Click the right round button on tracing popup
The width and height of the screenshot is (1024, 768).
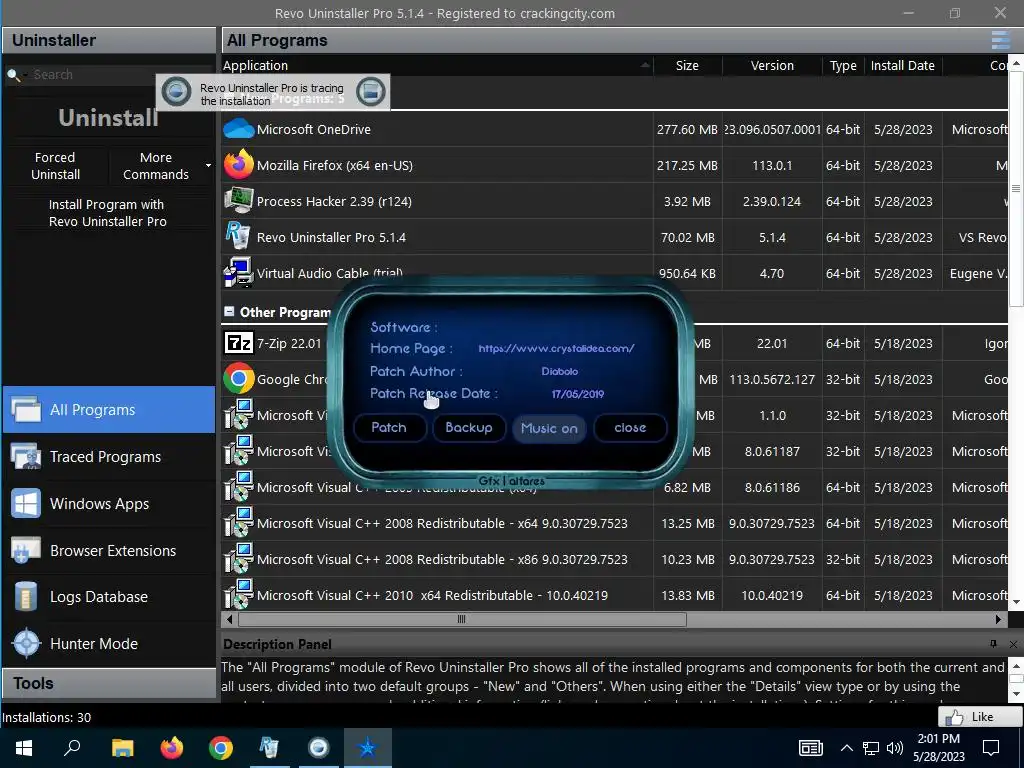371,92
